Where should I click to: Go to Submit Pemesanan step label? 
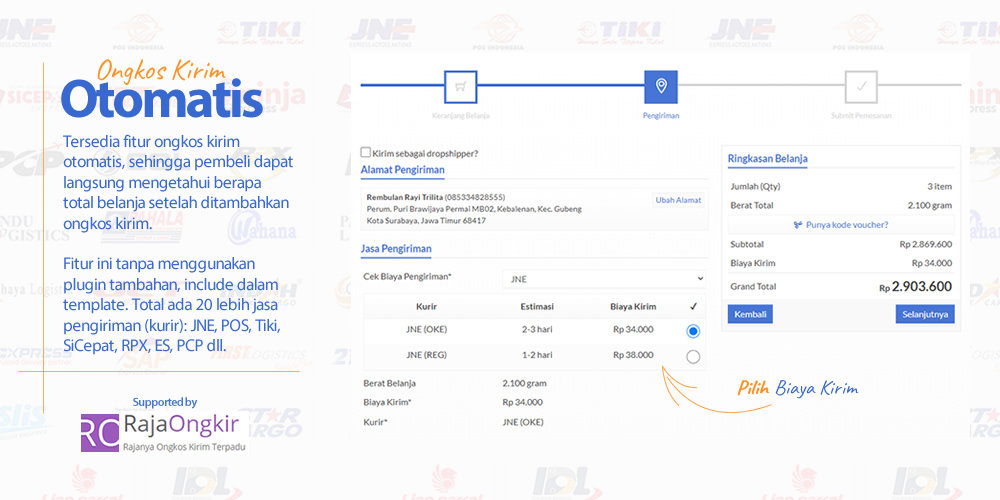(x=861, y=116)
